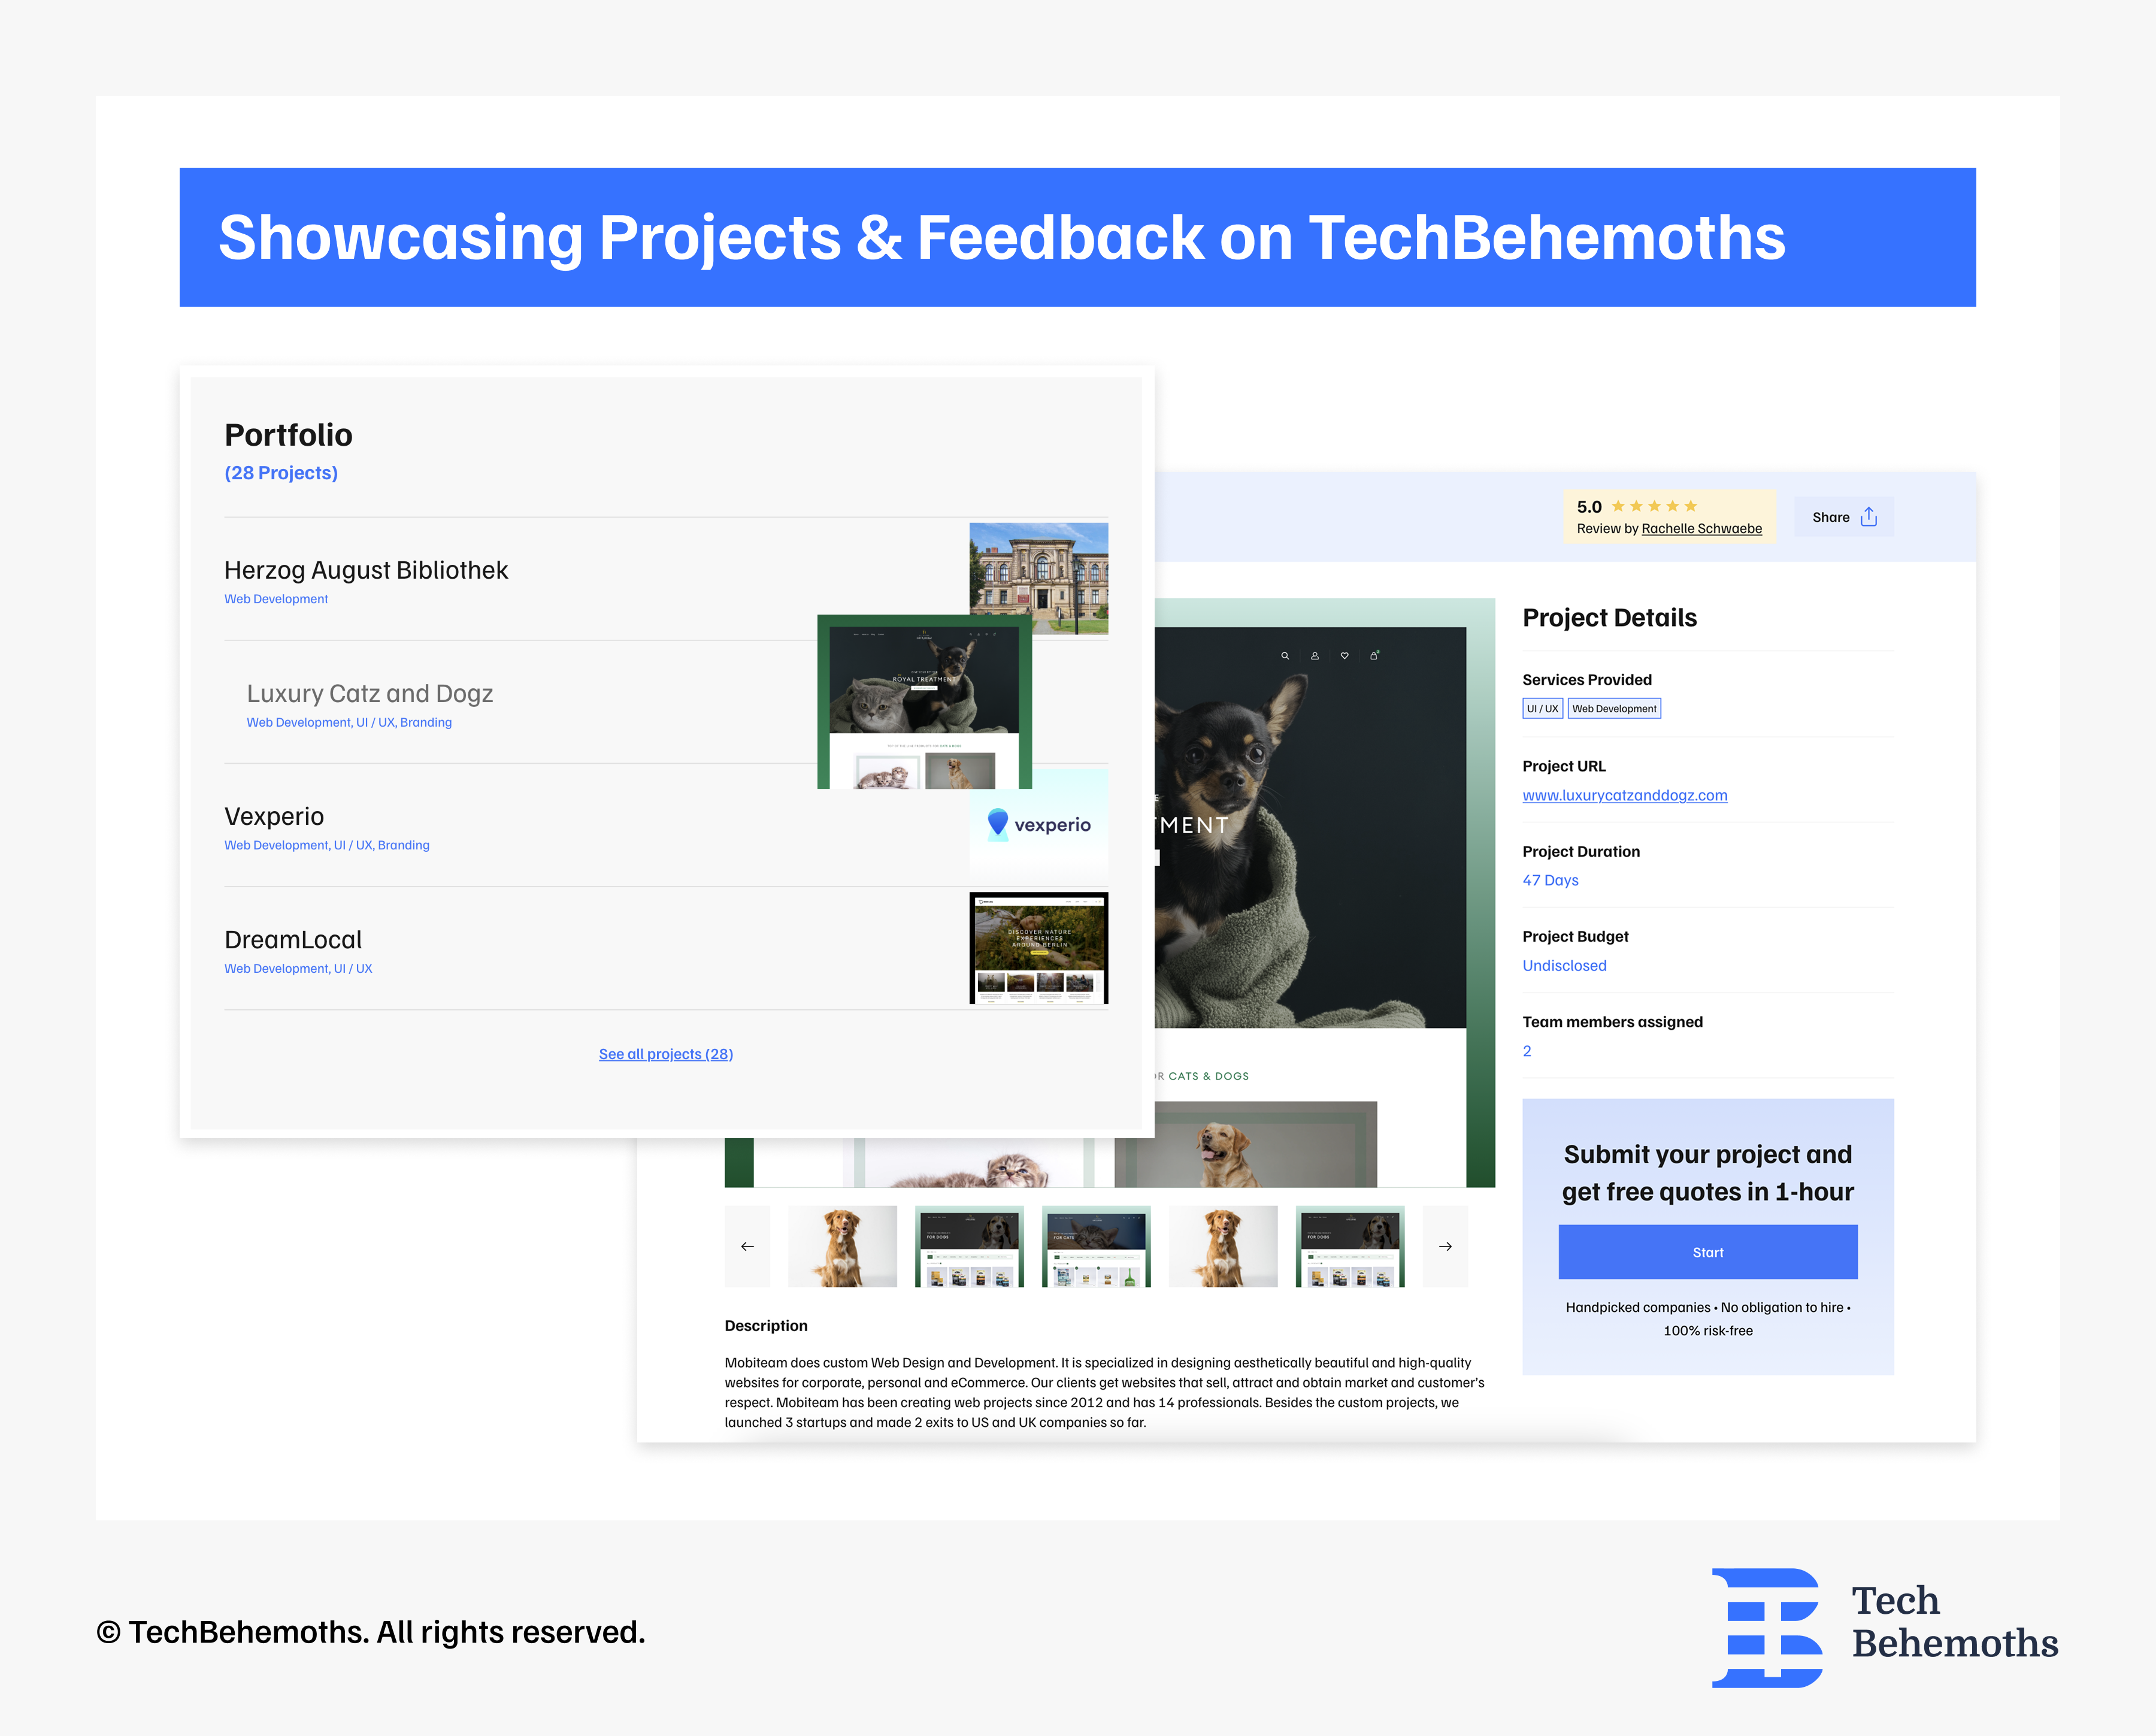Screen dimensions: 2156x1736
Task: Click the search icon in pet site preview
Action: pos(1285,656)
